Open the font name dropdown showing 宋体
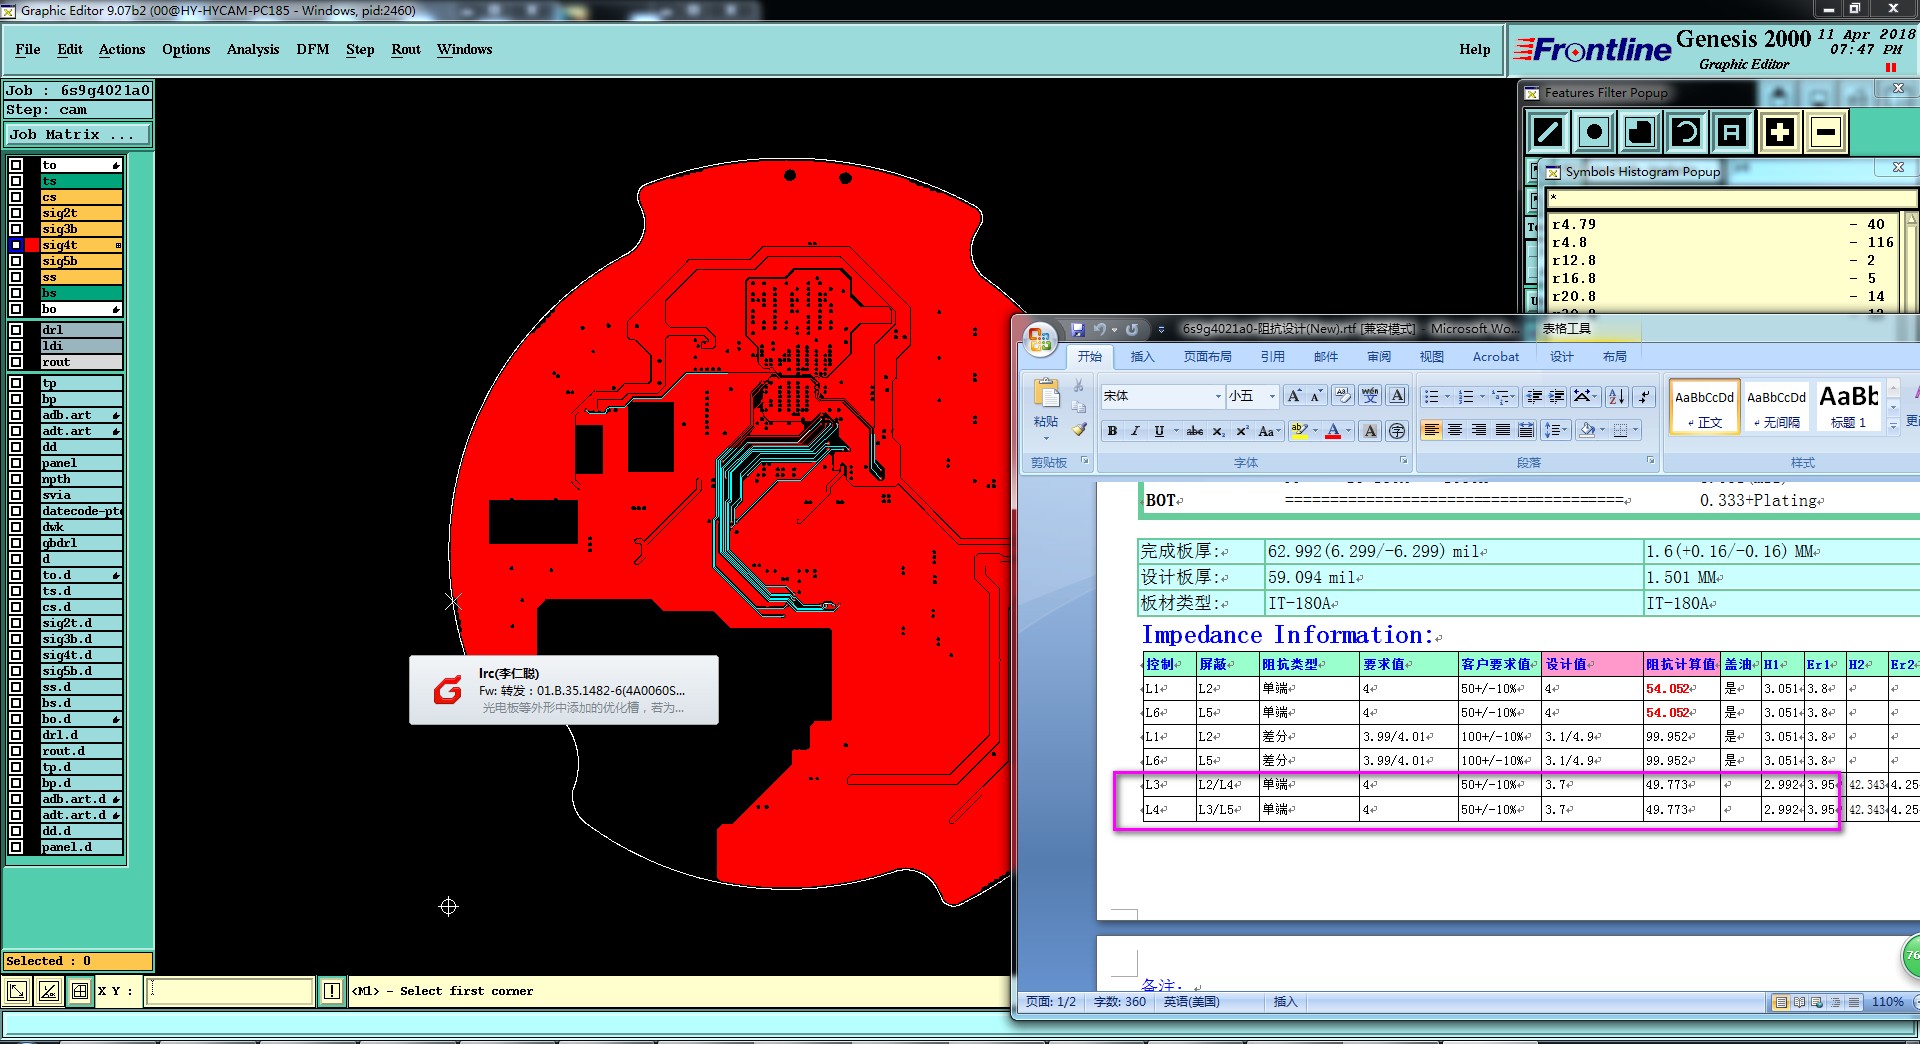The image size is (1920, 1044). pos(1217,397)
